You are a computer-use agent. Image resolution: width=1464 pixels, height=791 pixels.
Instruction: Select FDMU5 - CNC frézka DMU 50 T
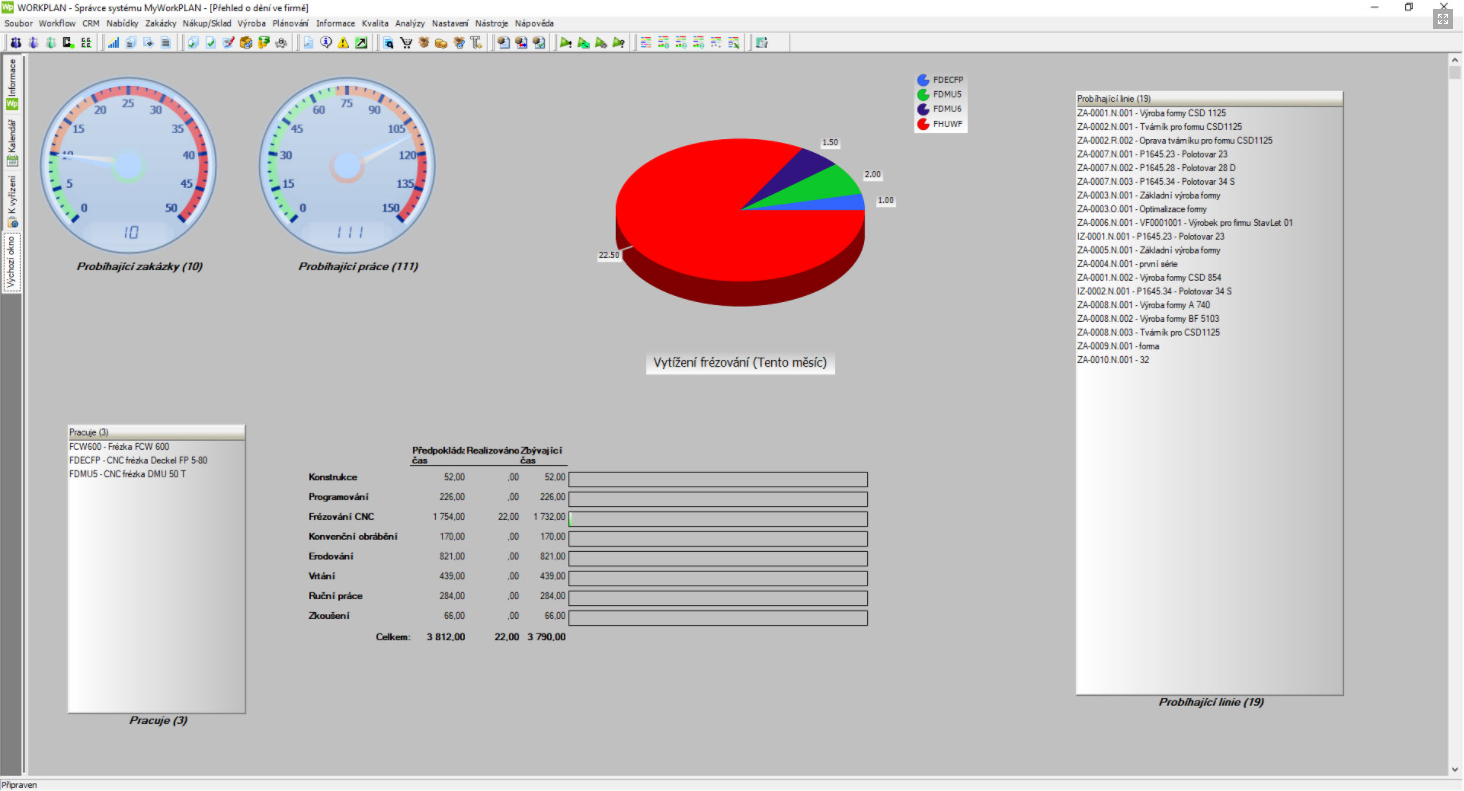[x=127, y=474]
